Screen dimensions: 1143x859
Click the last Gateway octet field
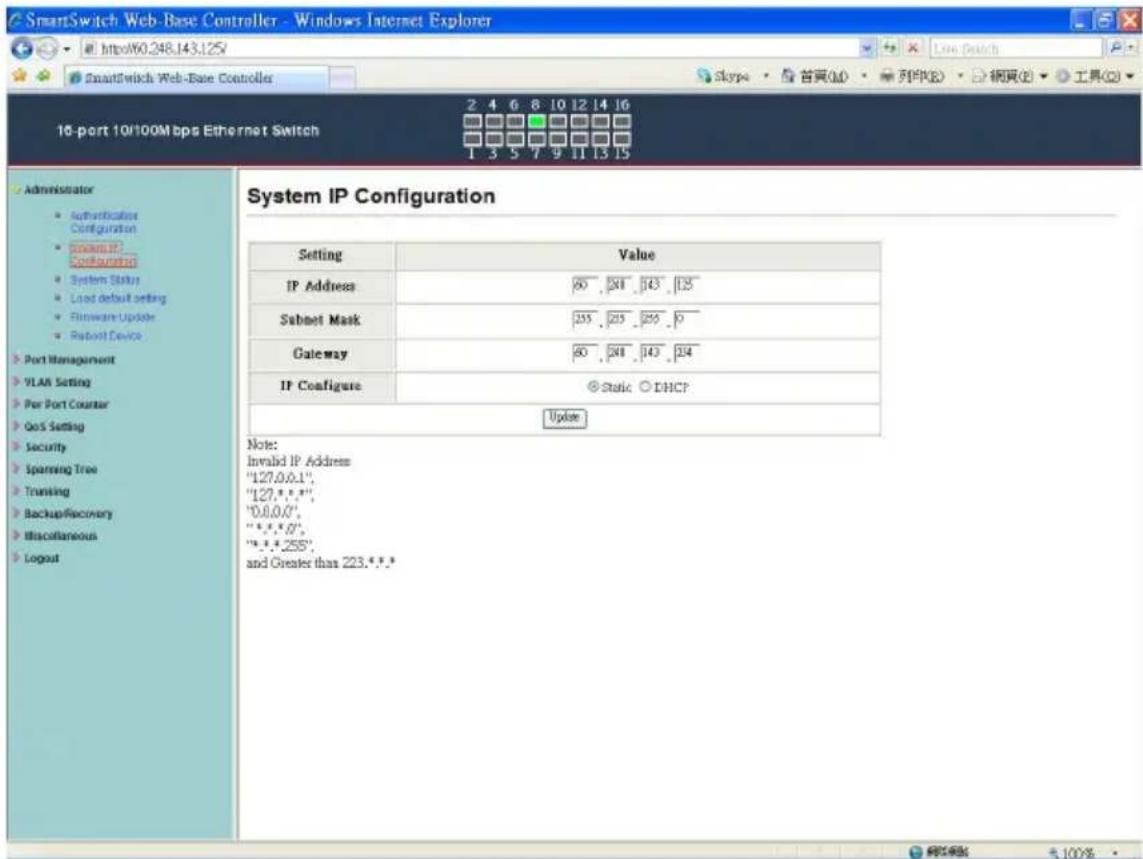(x=687, y=353)
